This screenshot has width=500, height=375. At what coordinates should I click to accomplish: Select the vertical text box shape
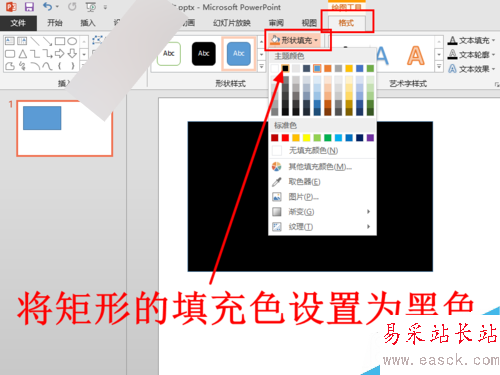(x=22, y=41)
